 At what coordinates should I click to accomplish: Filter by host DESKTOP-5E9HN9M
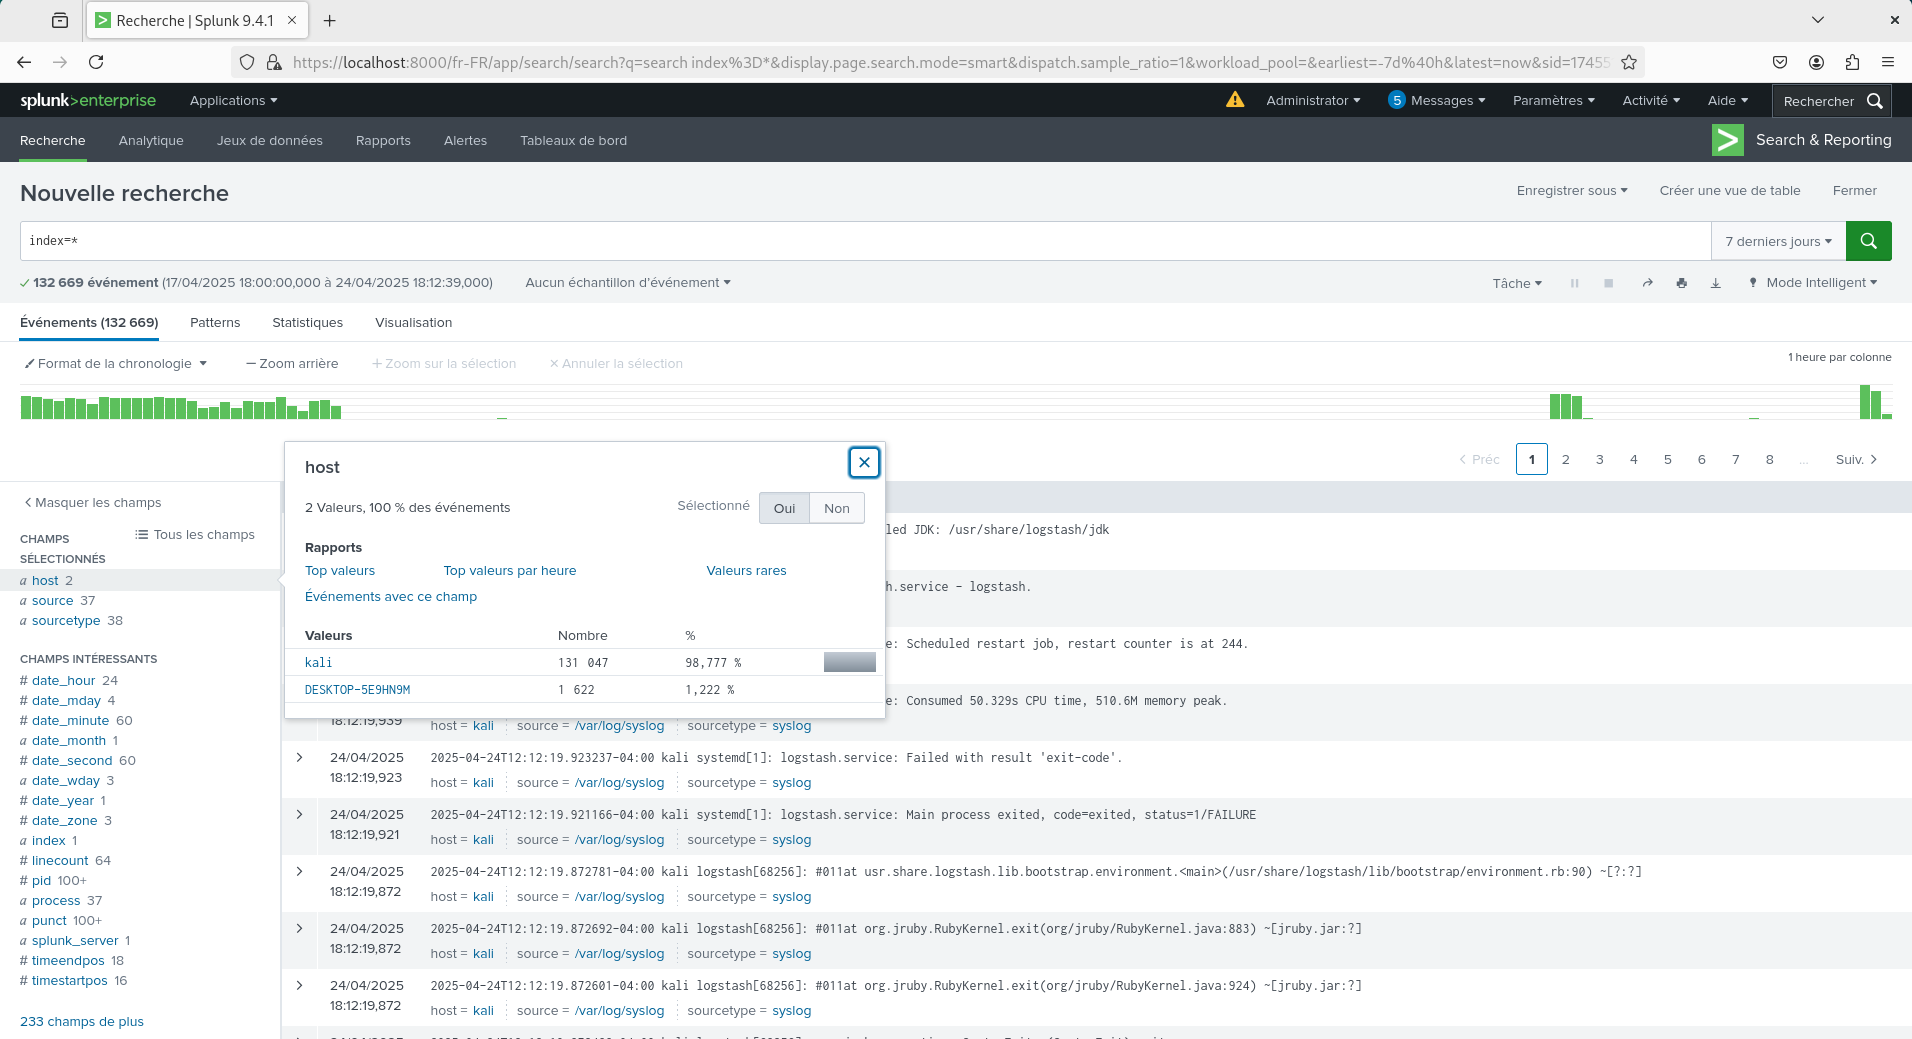357,690
